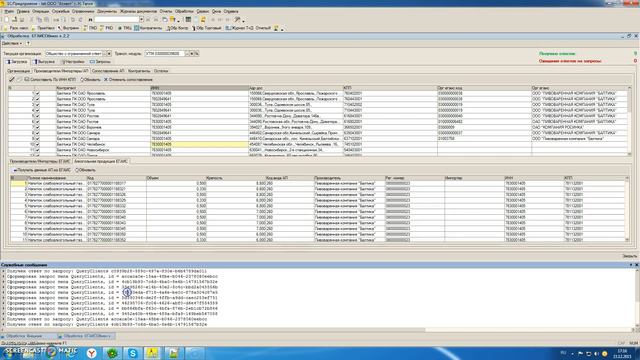
Task: Switch to the Остатки sub-tab
Action: (161, 71)
